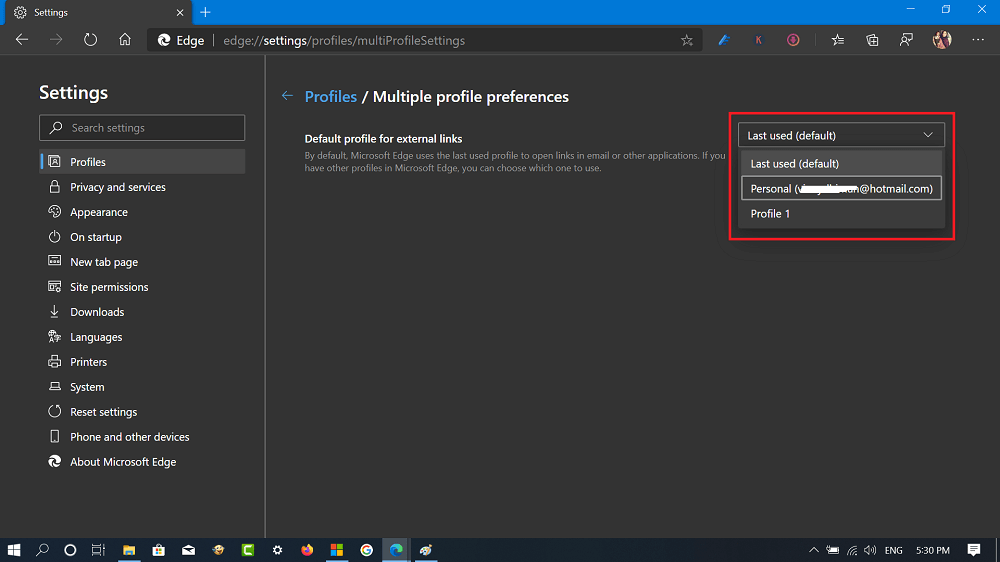Click the feedback person icon in toolbar
This screenshot has width=1000, height=562.
tap(906, 40)
